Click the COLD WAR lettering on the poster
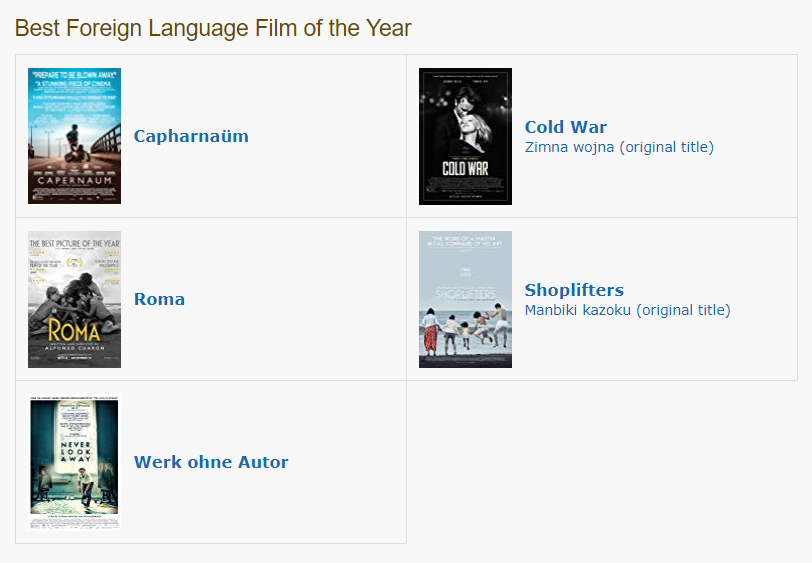Viewport: 812px width, 563px height. [465, 168]
